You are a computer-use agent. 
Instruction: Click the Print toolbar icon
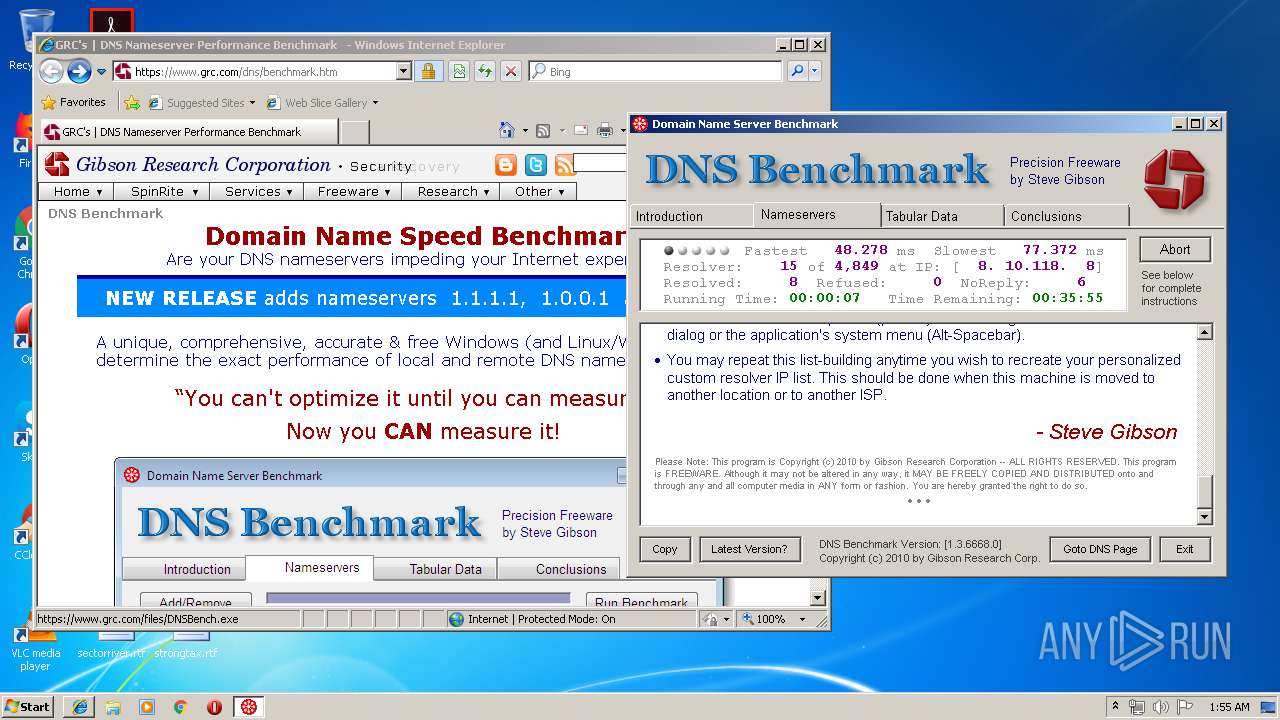[x=604, y=130]
